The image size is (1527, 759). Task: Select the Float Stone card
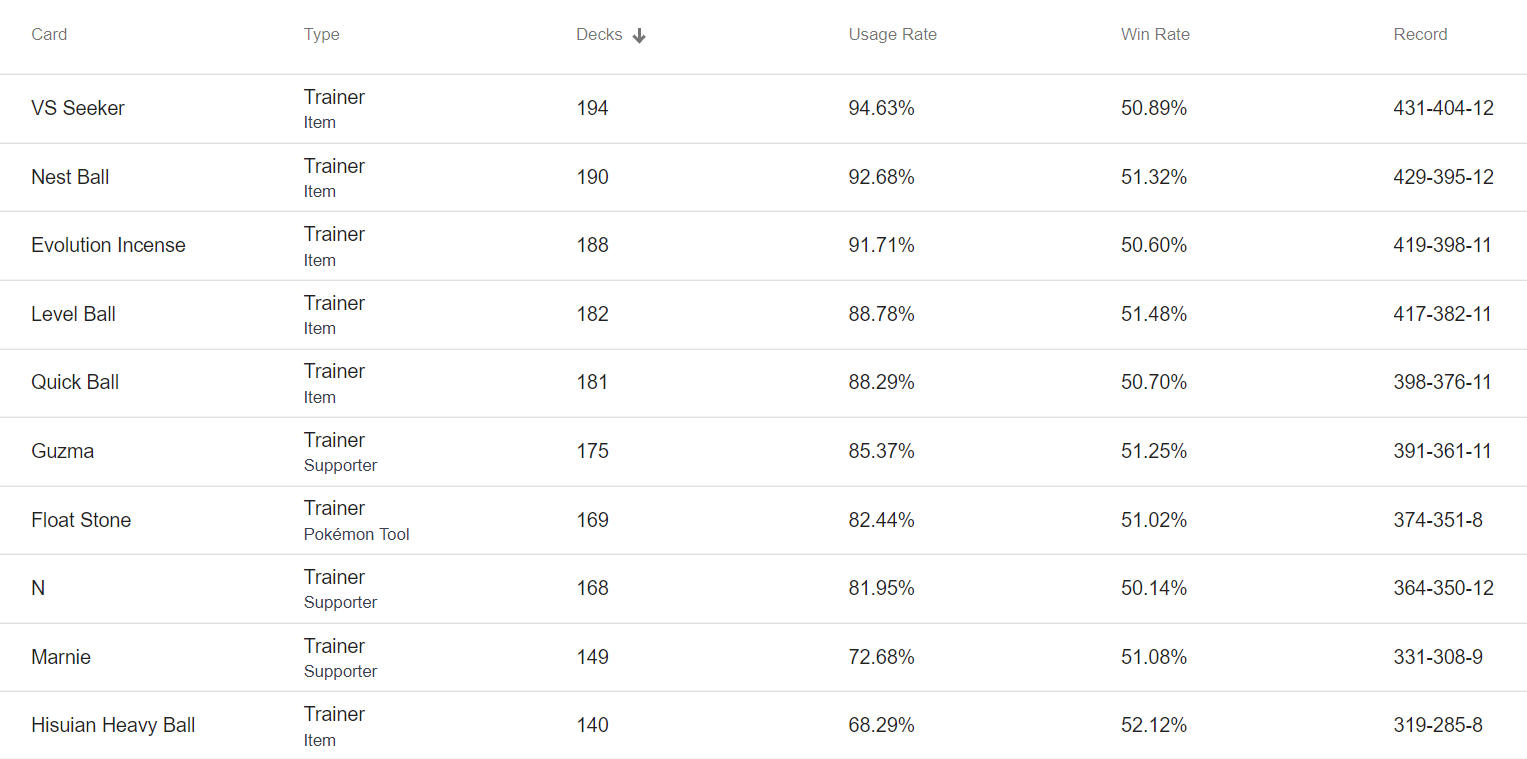(x=81, y=520)
